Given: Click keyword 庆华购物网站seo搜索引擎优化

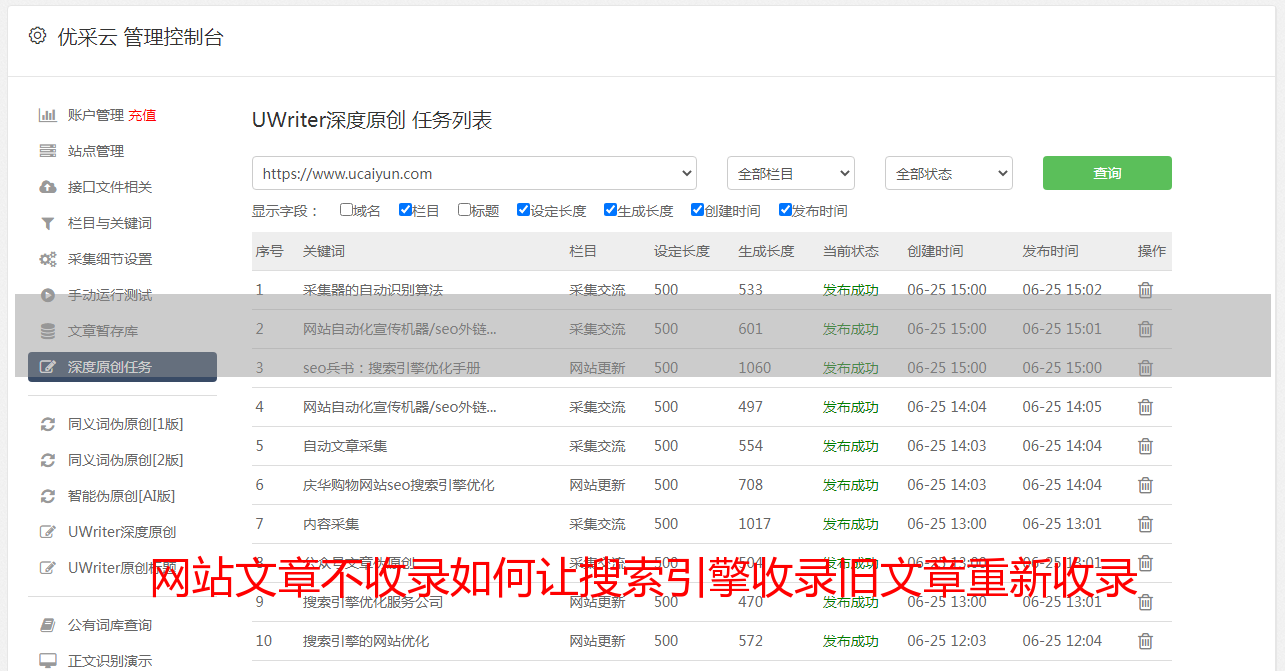Looking at the screenshot, I should point(399,485).
